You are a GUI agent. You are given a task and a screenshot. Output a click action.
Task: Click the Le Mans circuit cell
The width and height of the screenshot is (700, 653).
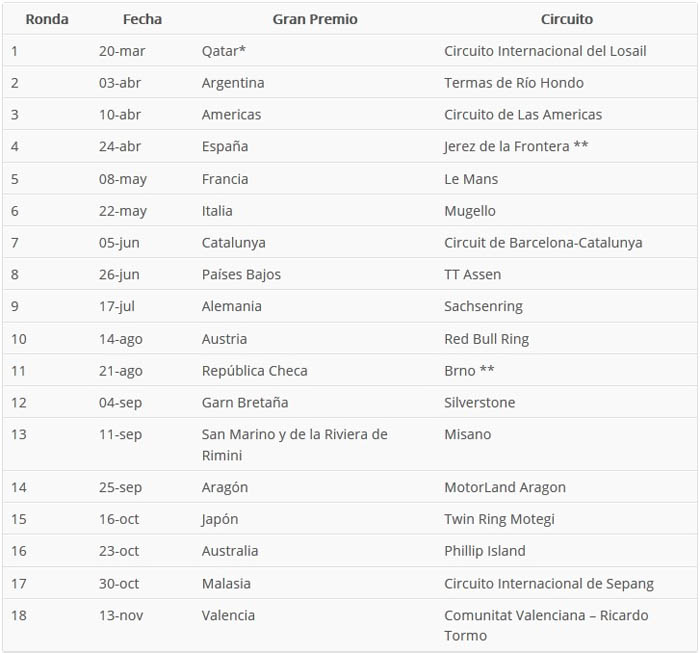471,179
